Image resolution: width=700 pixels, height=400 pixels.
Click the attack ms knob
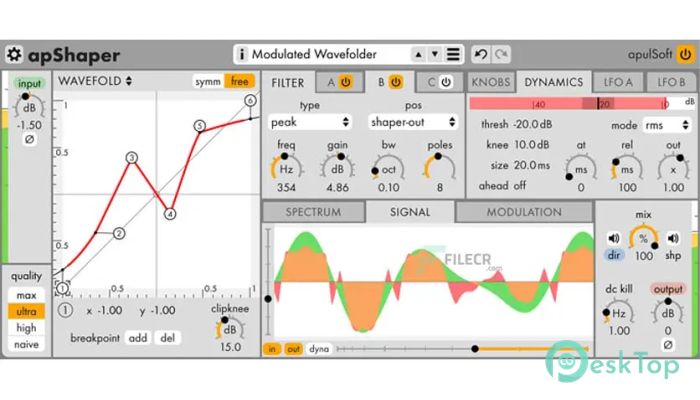[581, 169]
